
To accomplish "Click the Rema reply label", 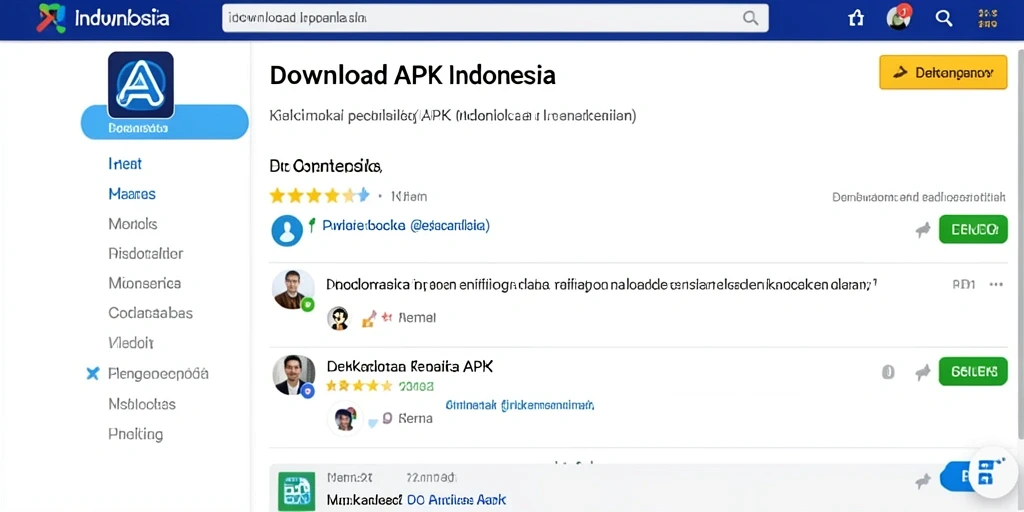I will pos(415,419).
